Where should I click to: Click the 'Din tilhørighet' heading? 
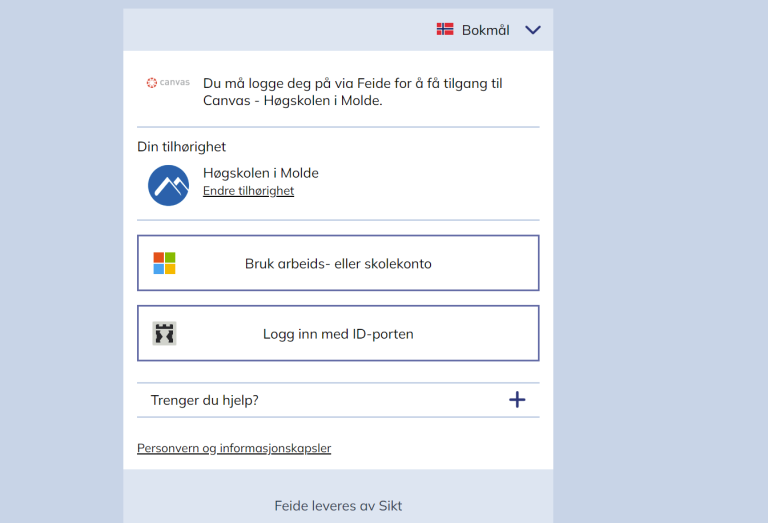(181, 147)
